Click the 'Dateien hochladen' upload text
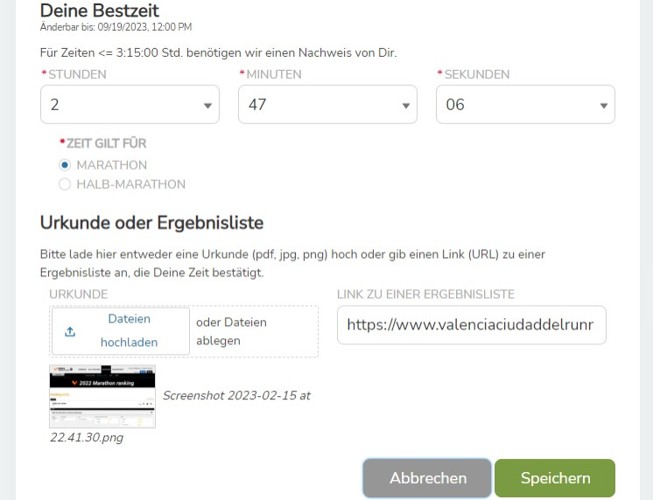The width and height of the screenshot is (653, 500). [129, 331]
